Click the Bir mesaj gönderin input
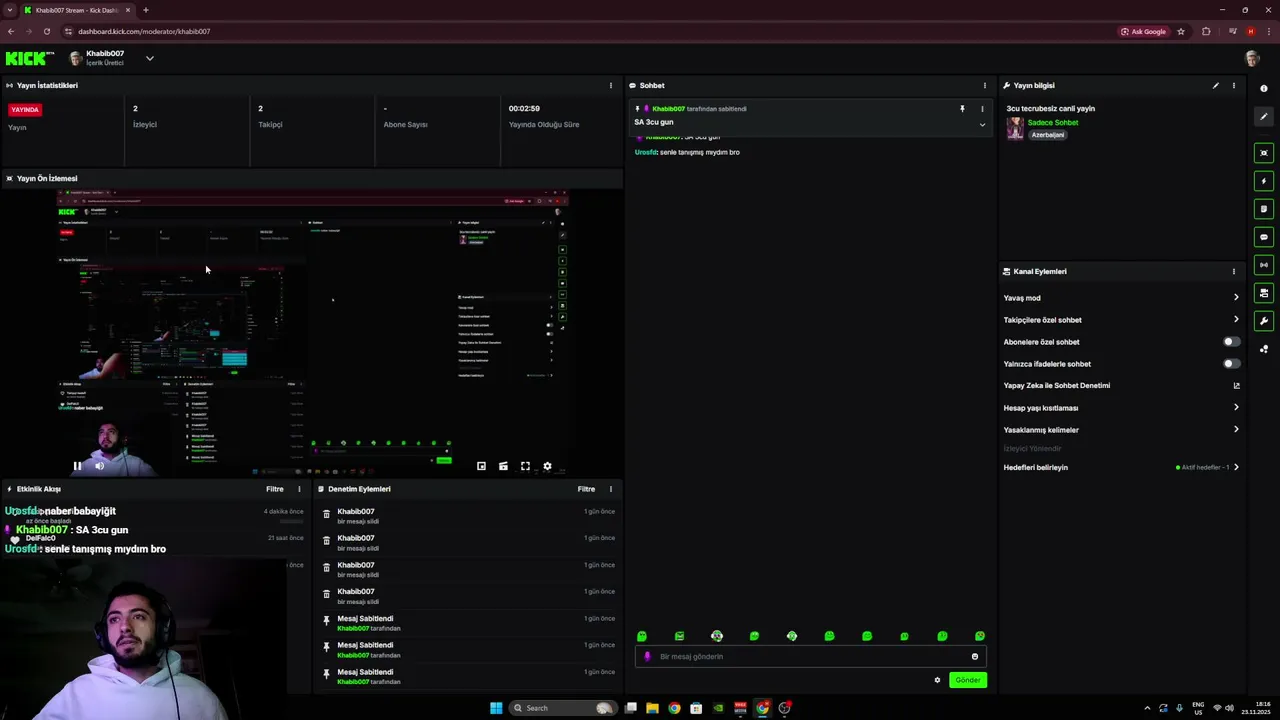 pos(810,657)
